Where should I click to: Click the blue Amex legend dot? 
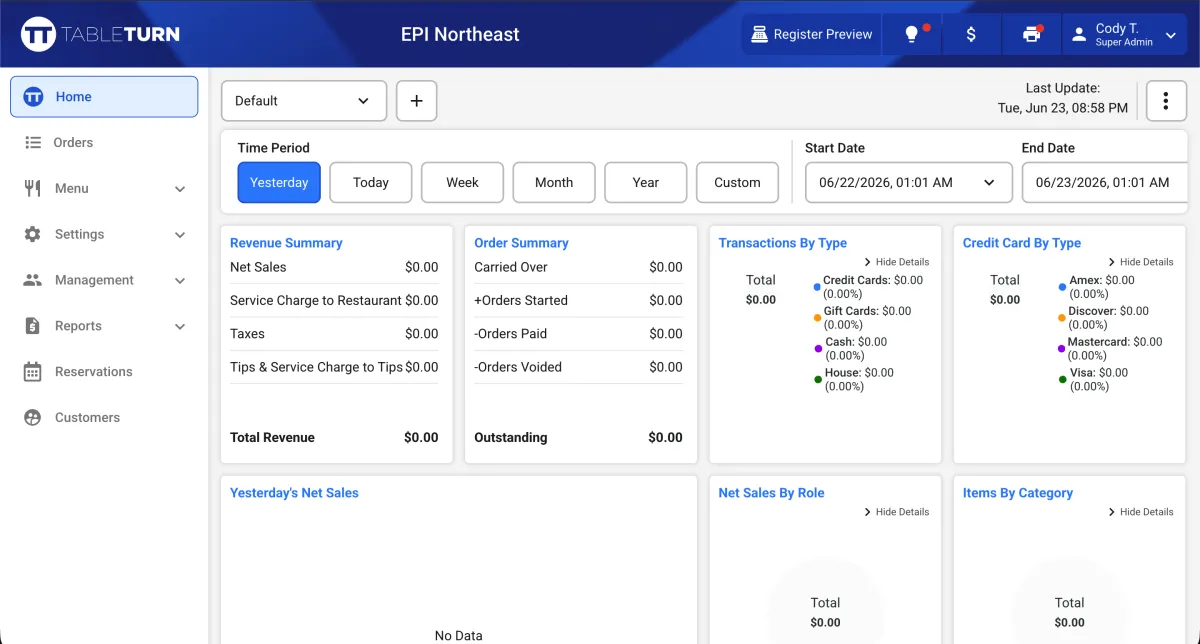[1062, 287]
